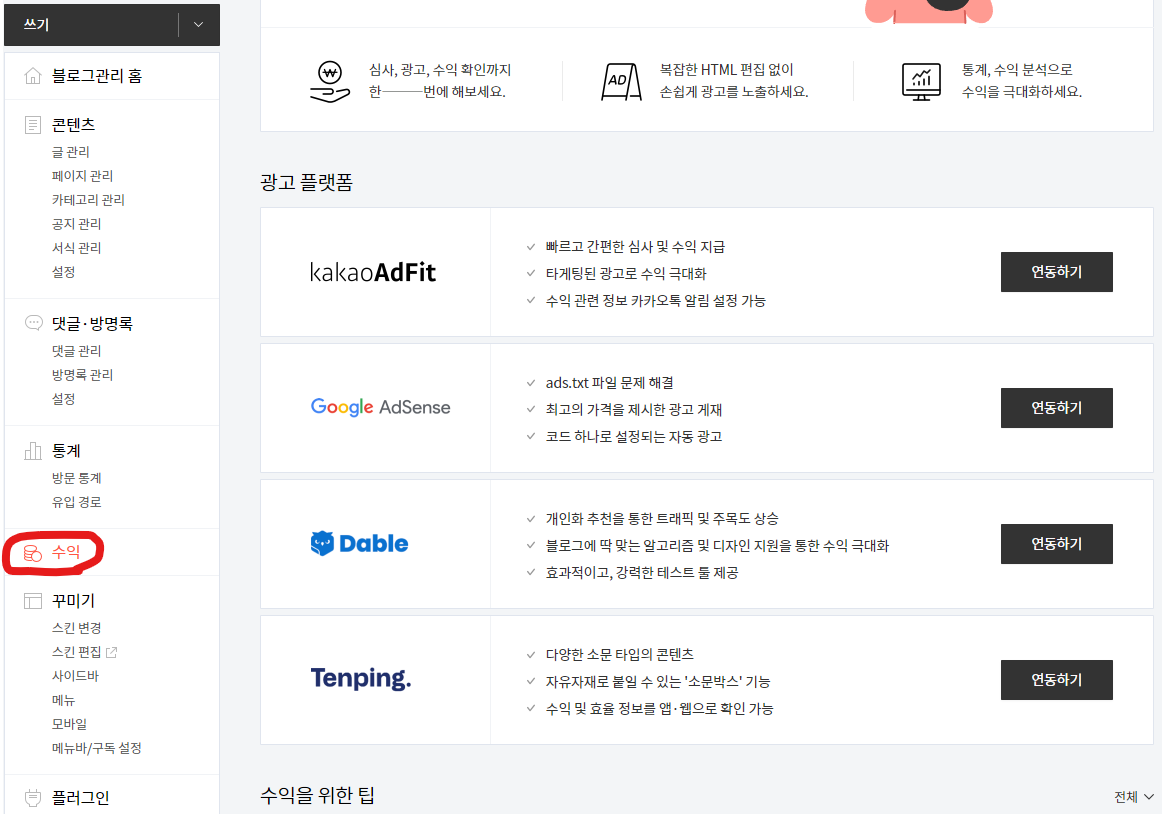Click the 꾸미기 section heading
This screenshot has height=814, width=1162.
pyautogui.click(x=73, y=600)
